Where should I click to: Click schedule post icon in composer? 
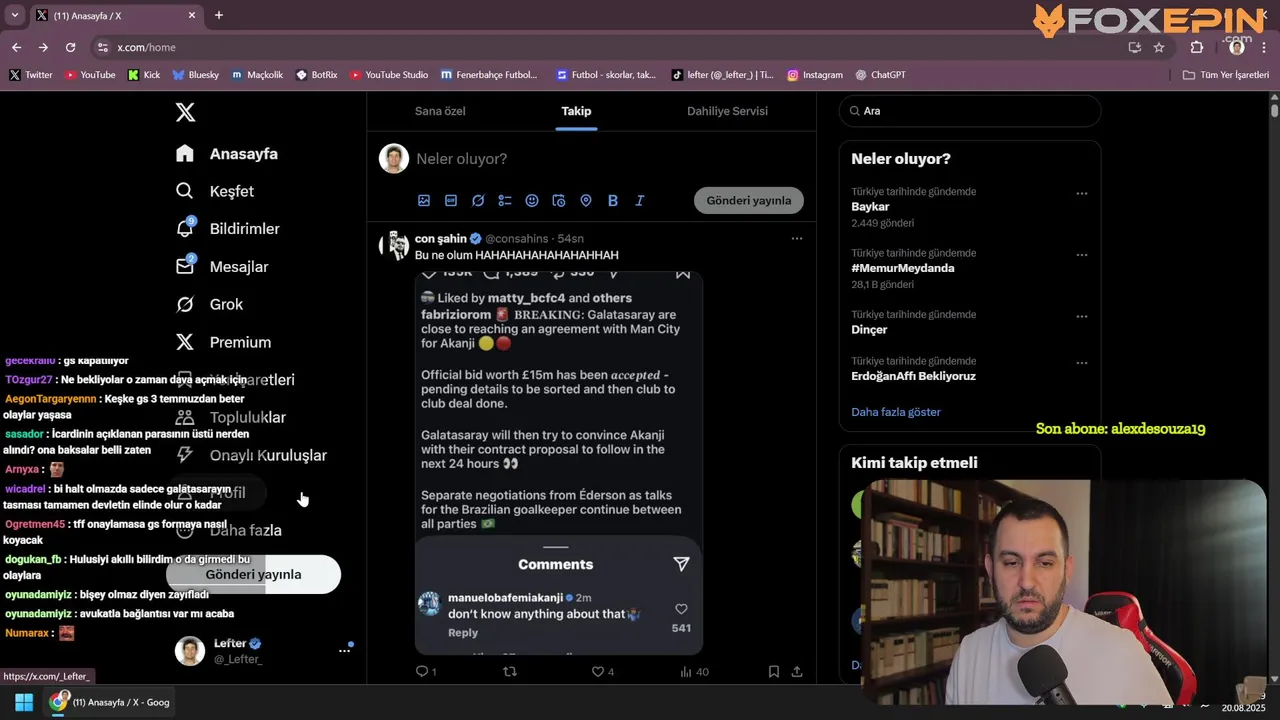[559, 200]
